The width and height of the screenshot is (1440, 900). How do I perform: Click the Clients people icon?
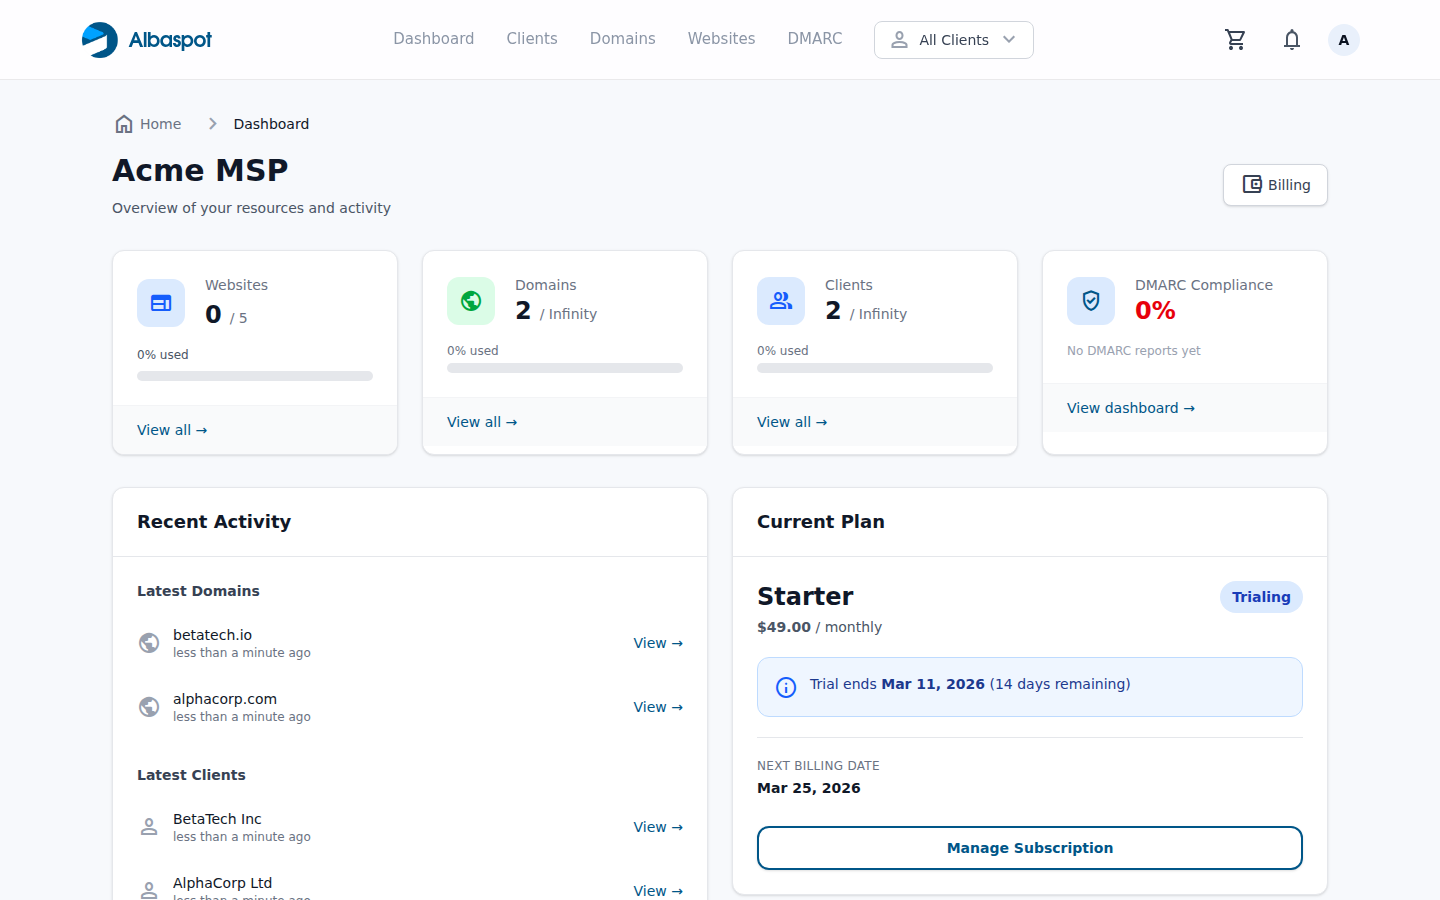(781, 301)
